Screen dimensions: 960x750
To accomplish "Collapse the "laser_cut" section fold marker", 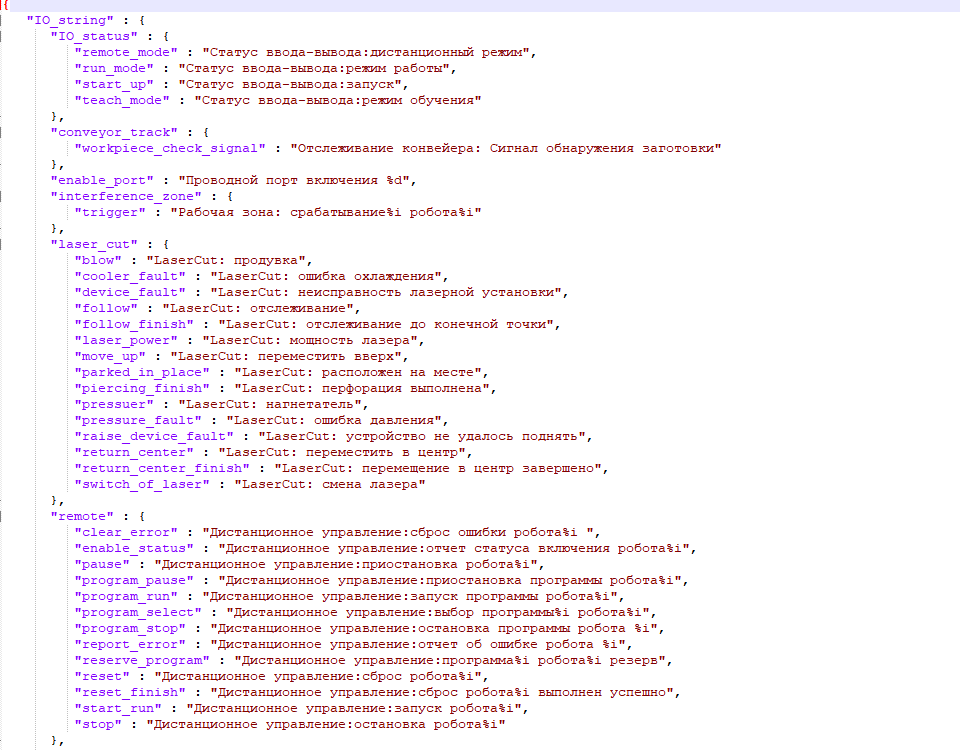I will tap(3, 244).
